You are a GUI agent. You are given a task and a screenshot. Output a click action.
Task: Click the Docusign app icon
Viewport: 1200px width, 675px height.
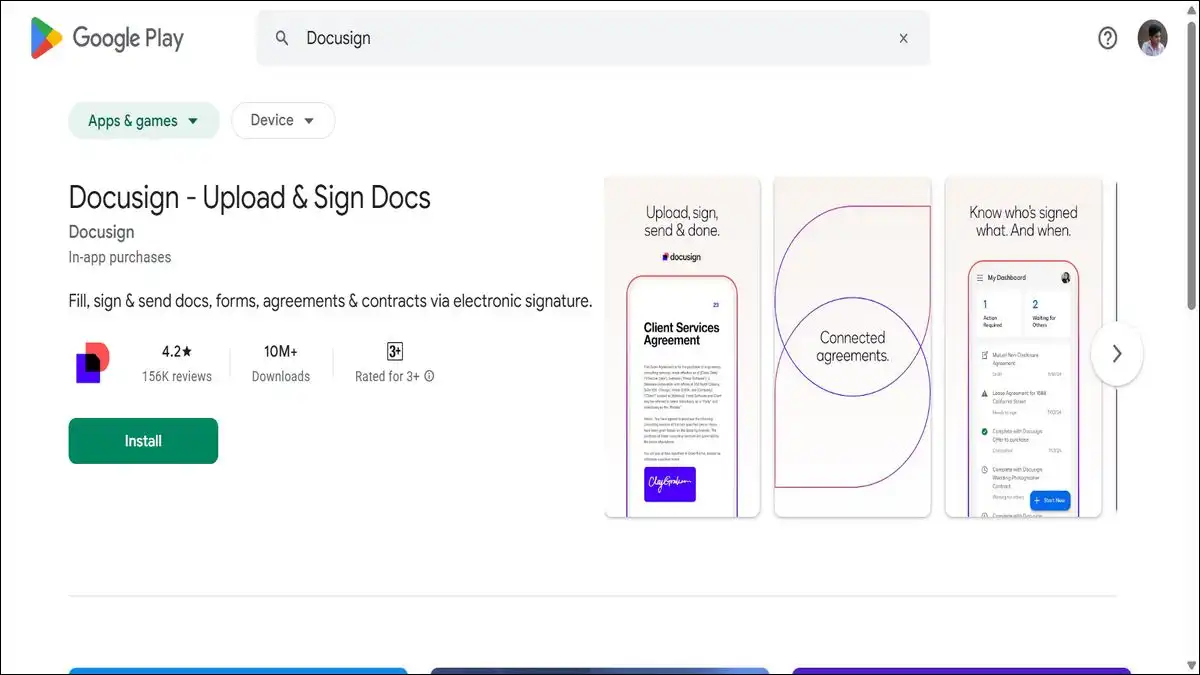93,363
